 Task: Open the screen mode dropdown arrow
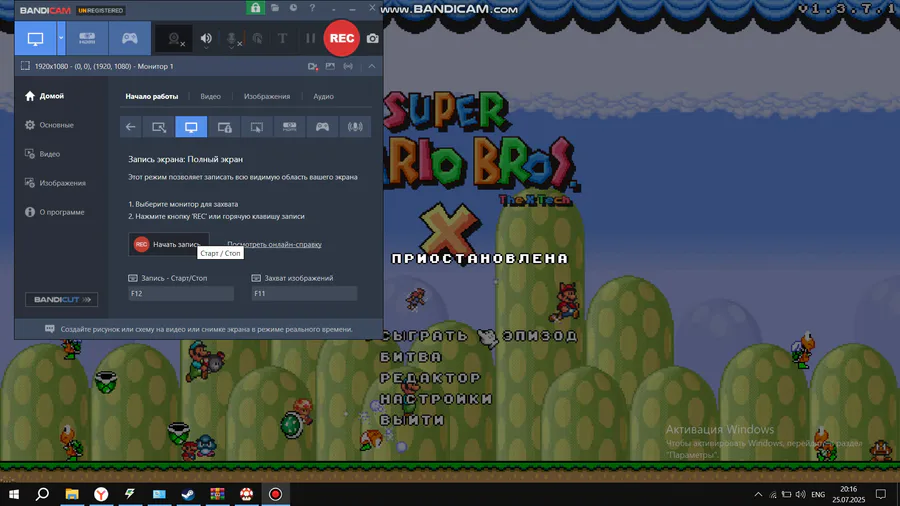(61, 38)
